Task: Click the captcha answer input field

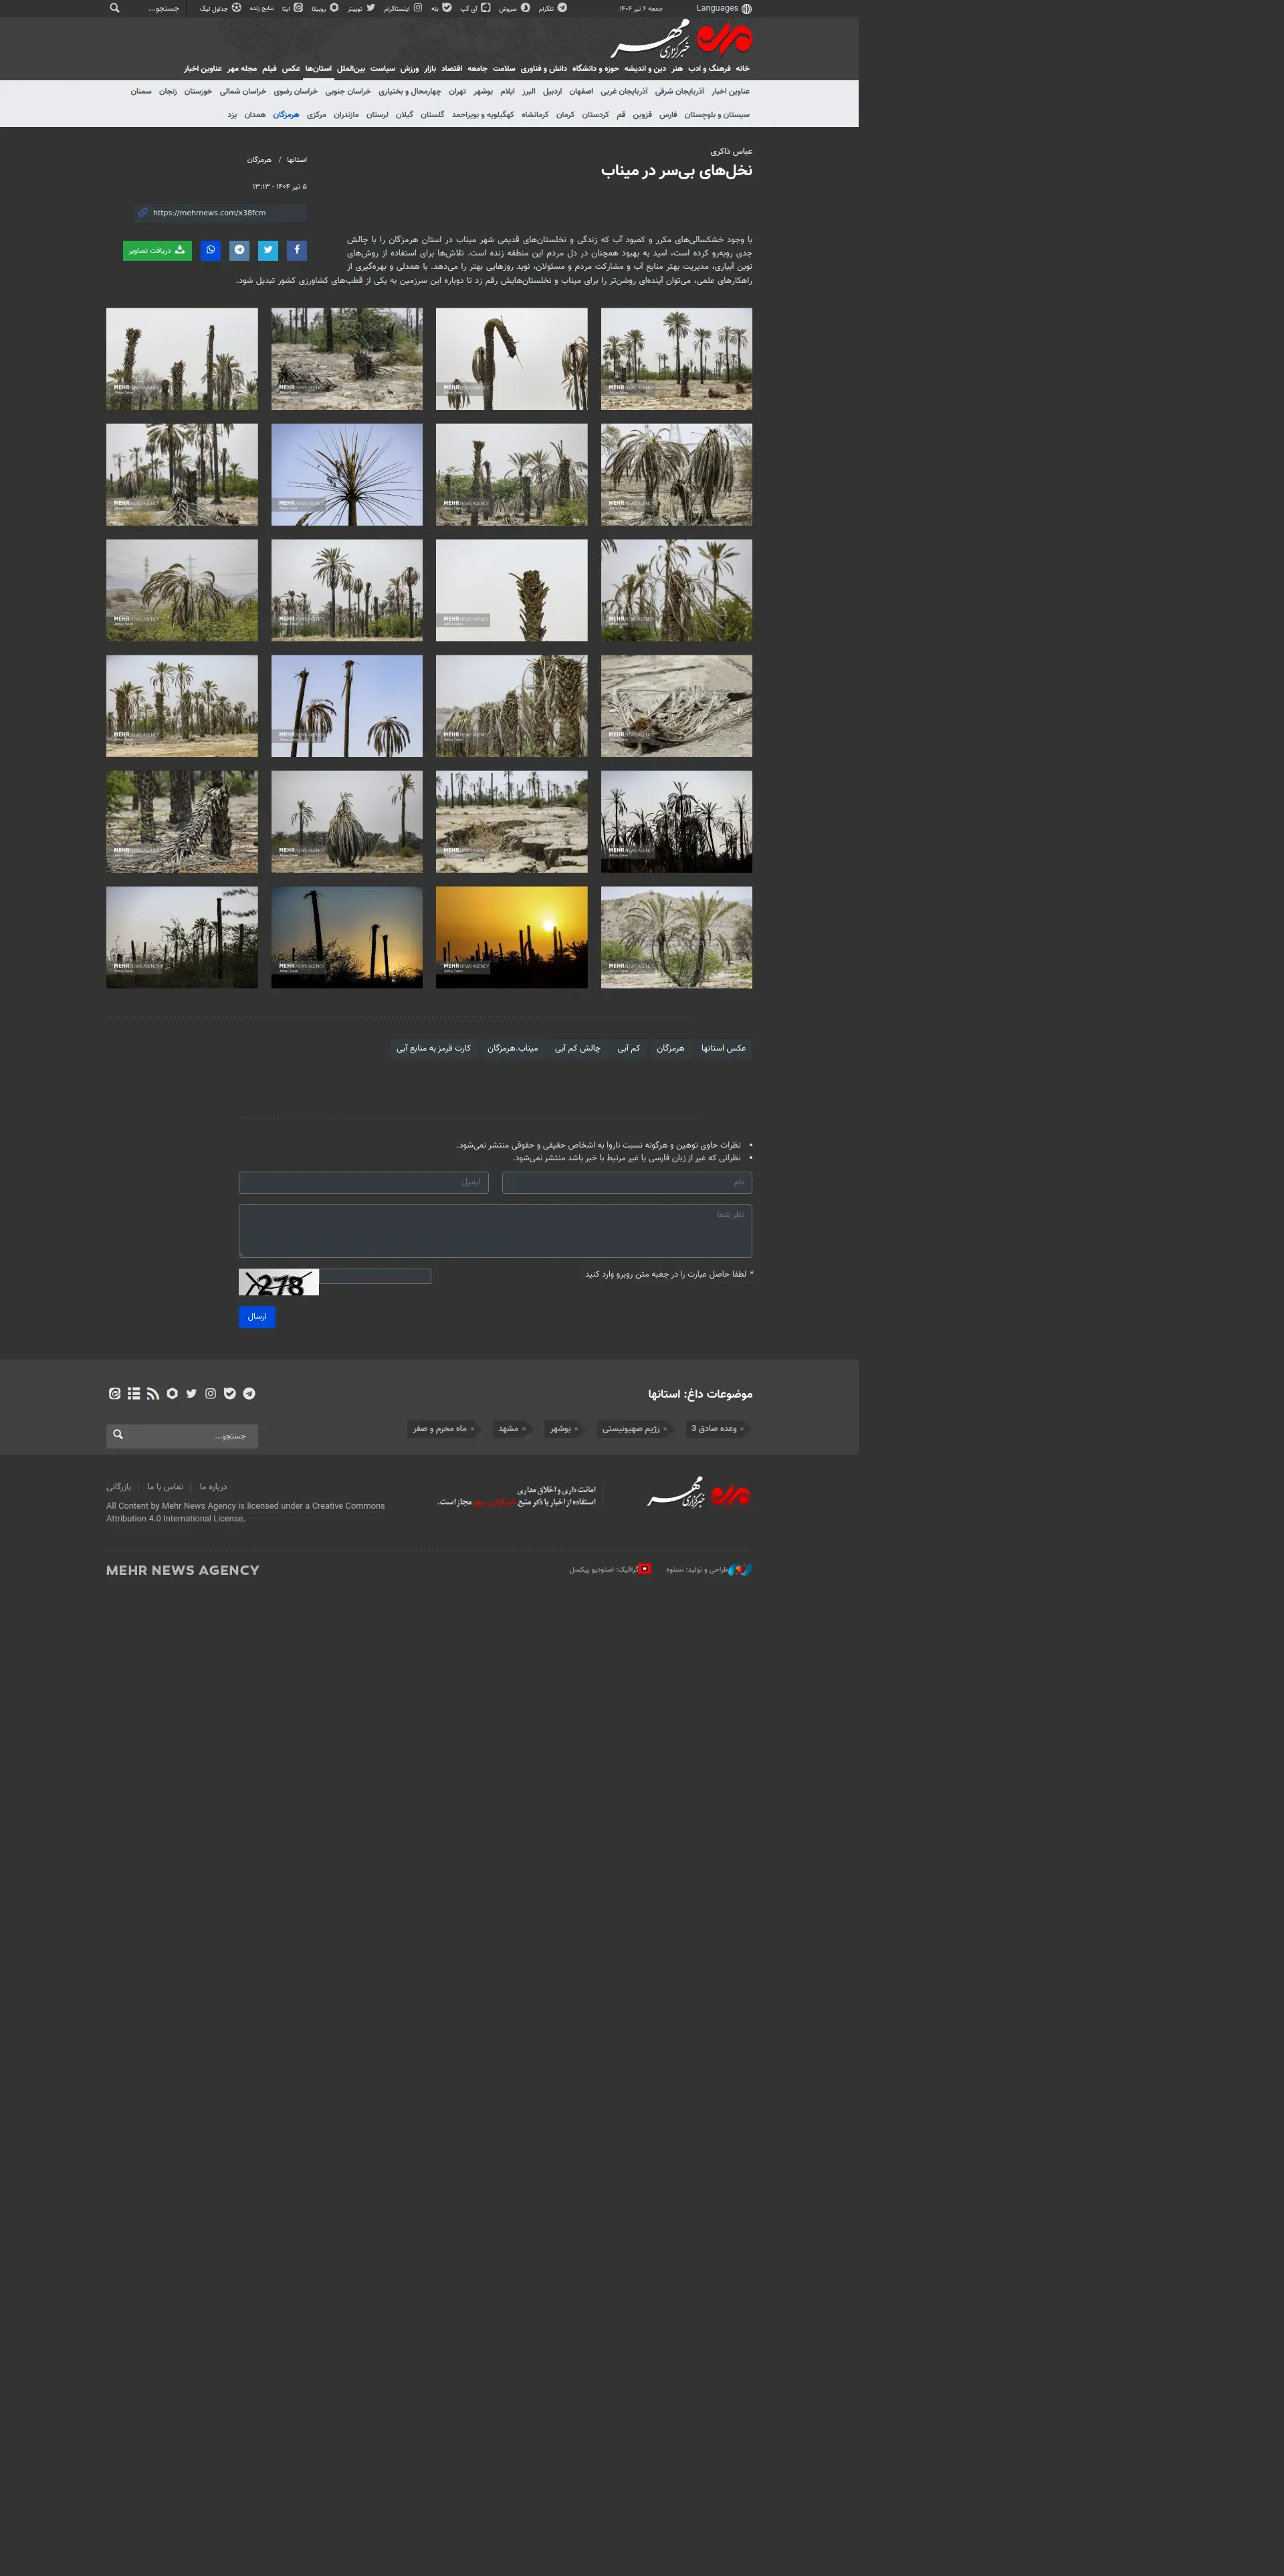Action: point(375,1276)
